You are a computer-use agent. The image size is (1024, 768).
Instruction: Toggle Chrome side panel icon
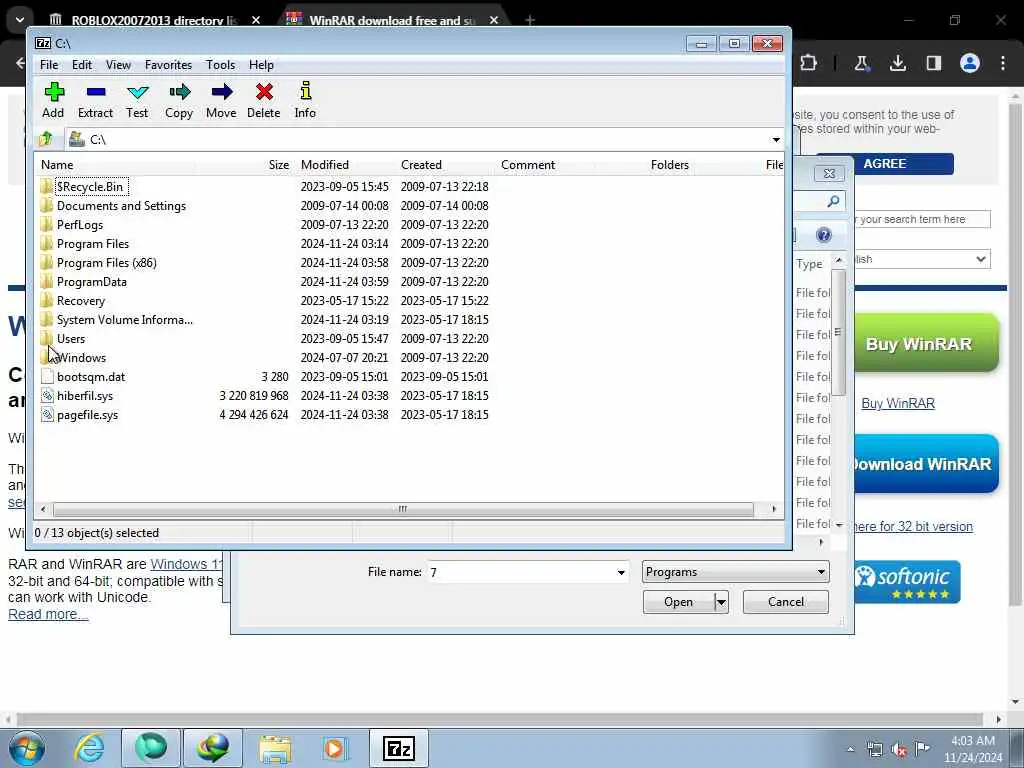click(x=934, y=63)
